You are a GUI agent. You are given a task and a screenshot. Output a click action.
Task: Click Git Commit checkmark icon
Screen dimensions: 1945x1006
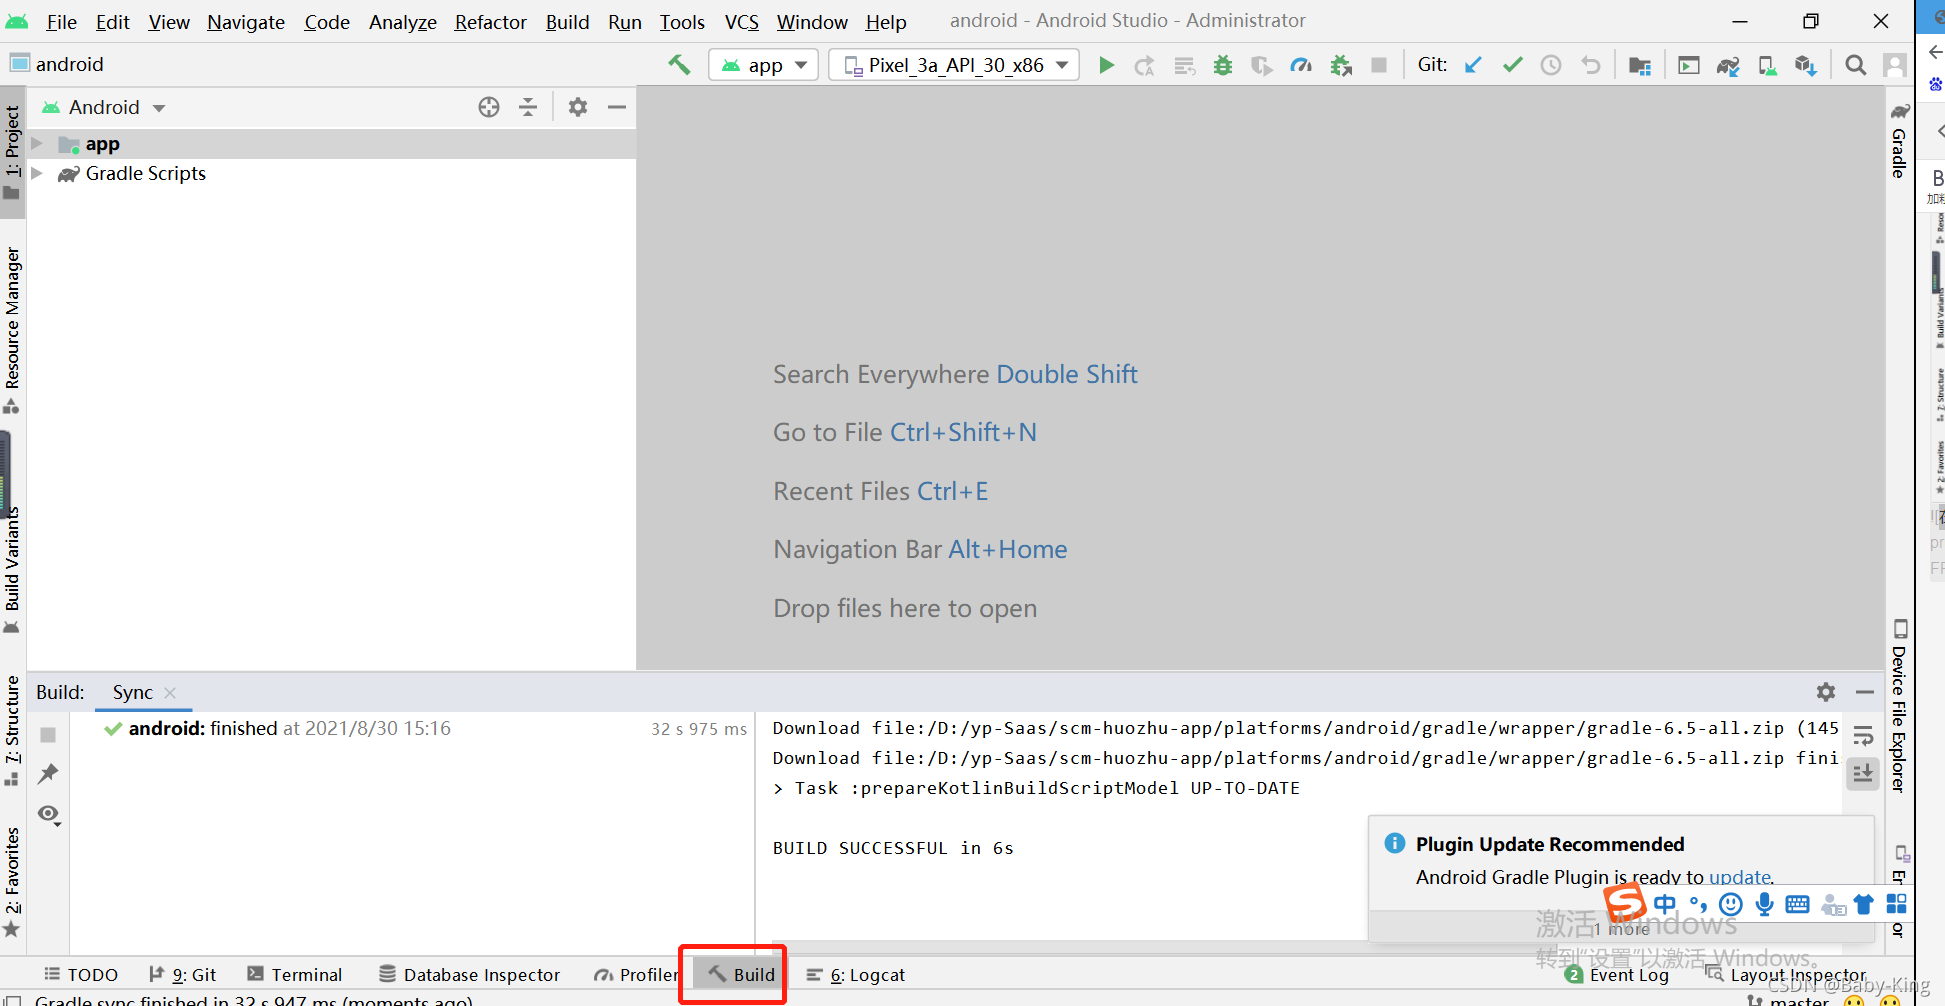(1512, 65)
